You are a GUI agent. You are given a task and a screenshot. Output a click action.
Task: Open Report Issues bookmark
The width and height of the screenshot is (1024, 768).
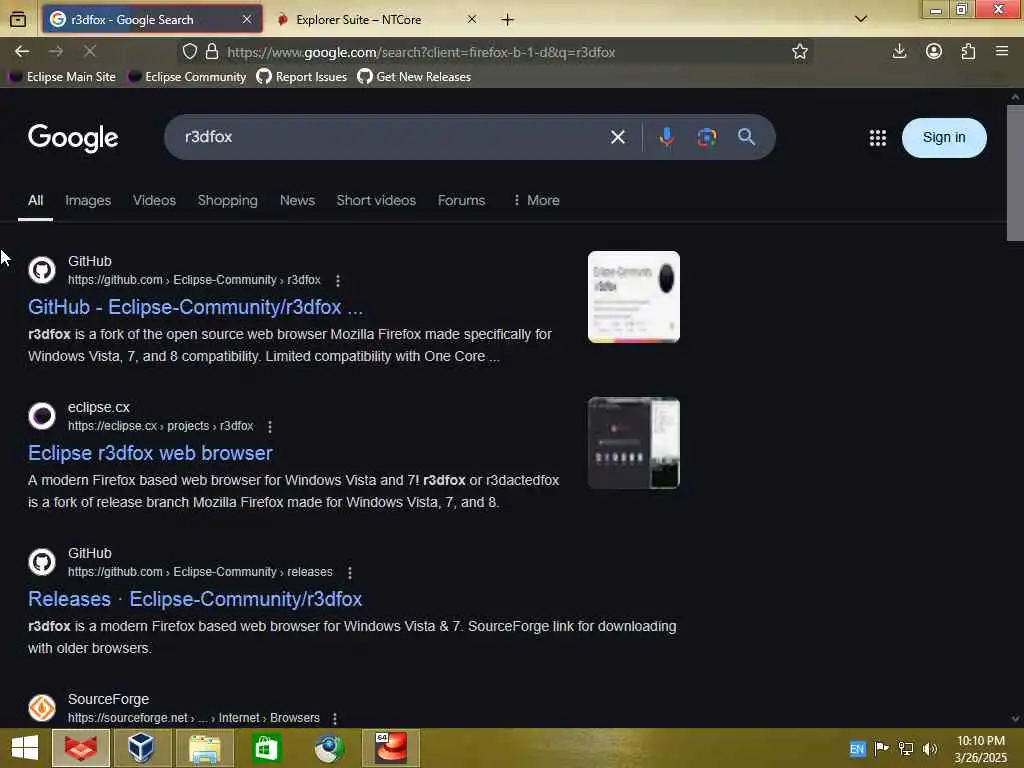pos(302,77)
